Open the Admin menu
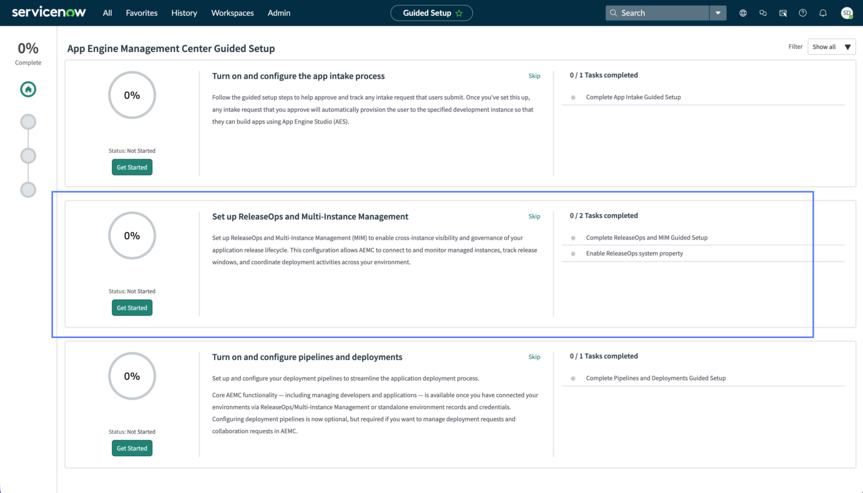This screenshot has width=863, height=493. tap(279, 13)
